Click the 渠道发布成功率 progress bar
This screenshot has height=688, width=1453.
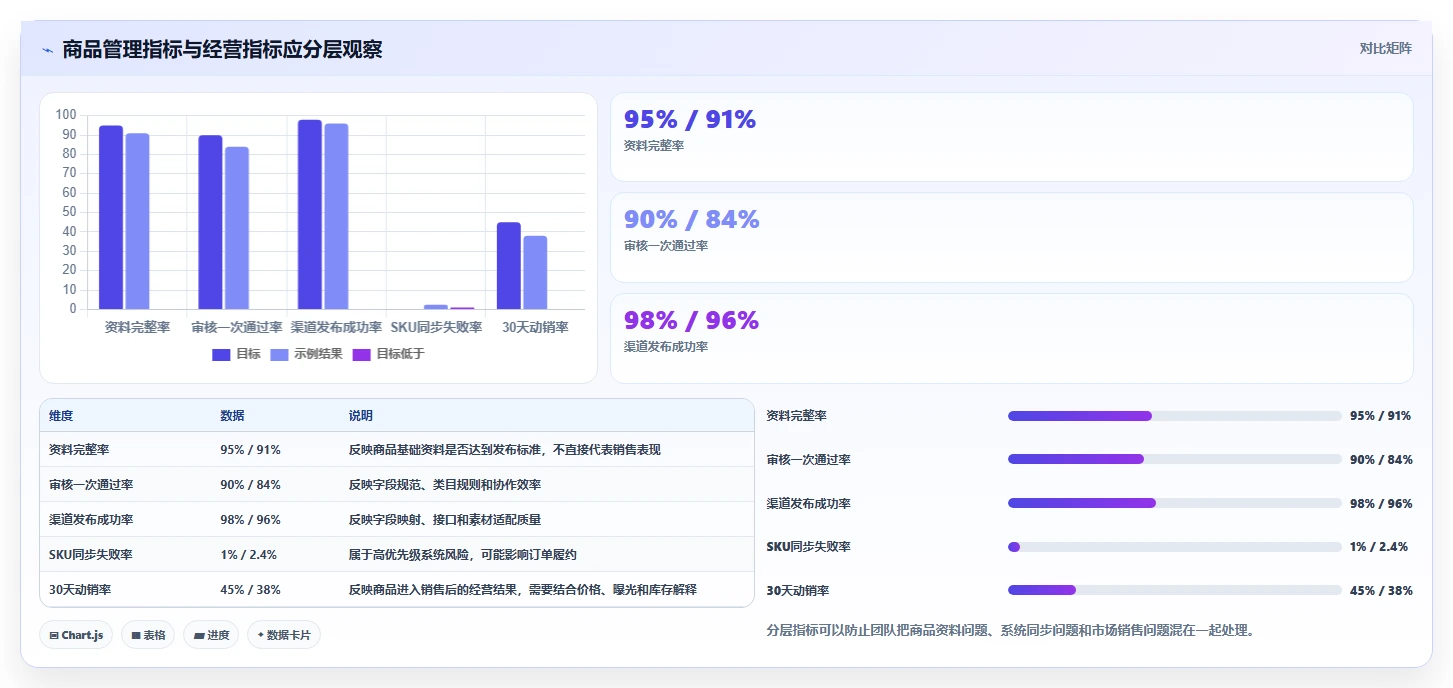click(1174, 503)
